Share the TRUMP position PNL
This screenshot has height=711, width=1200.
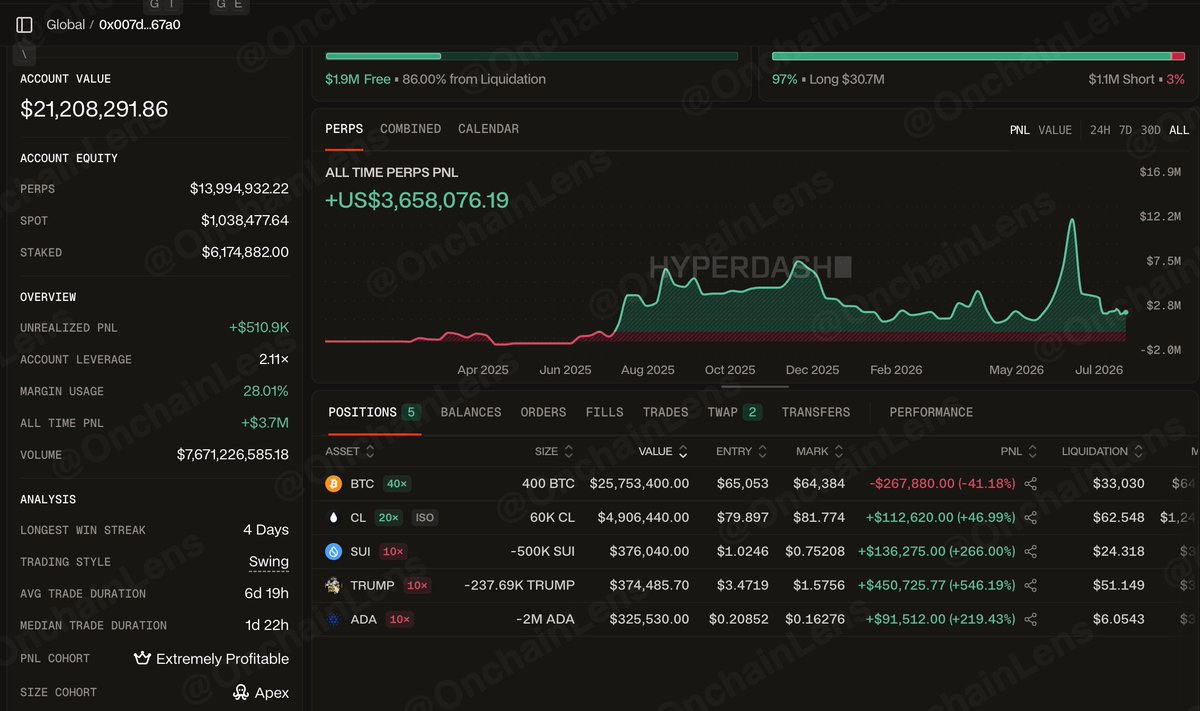[1031, 586]
